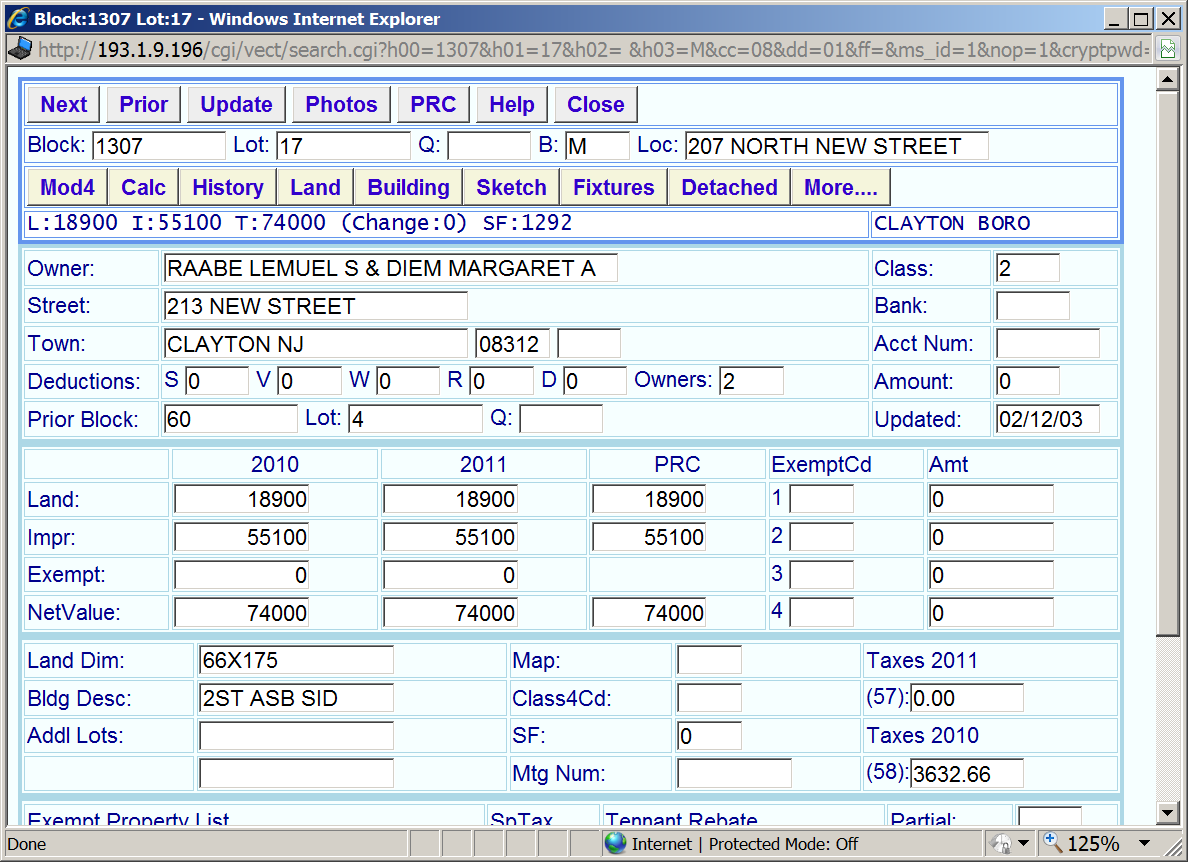Click the compatibility view icon in address bar
Image resolution: width=1188 pixels, height=862 pixels.
tap(1167, 49)
